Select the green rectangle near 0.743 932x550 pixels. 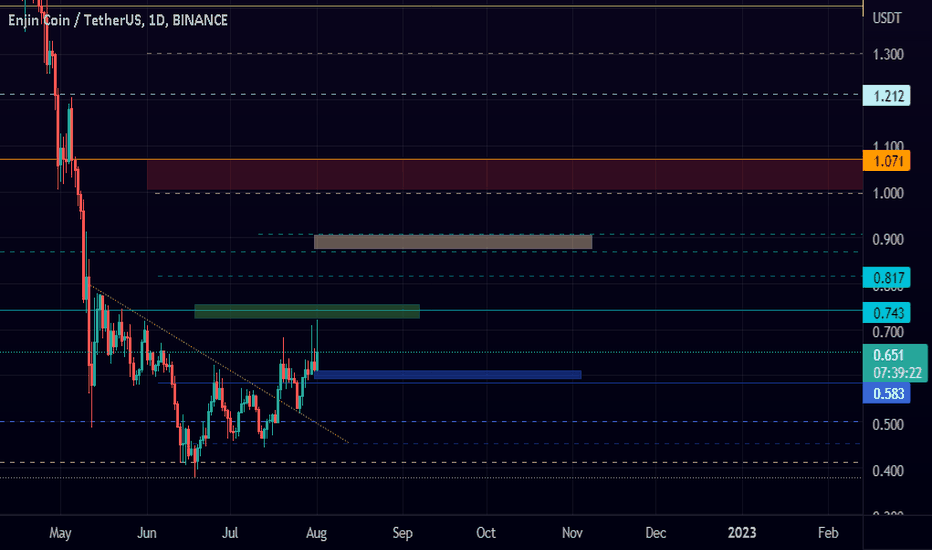(307, 311)
